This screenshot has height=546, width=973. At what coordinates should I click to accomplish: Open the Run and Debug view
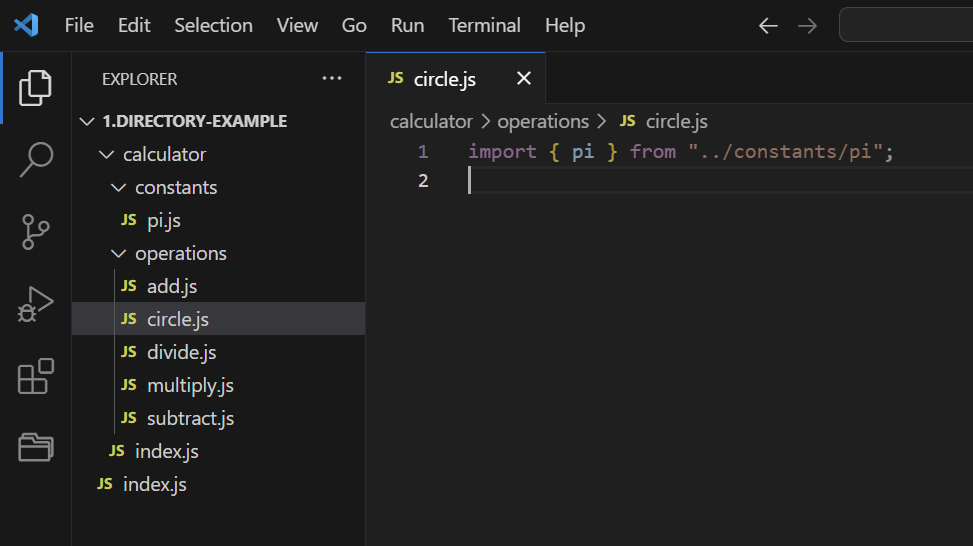[x=35, y=304]
